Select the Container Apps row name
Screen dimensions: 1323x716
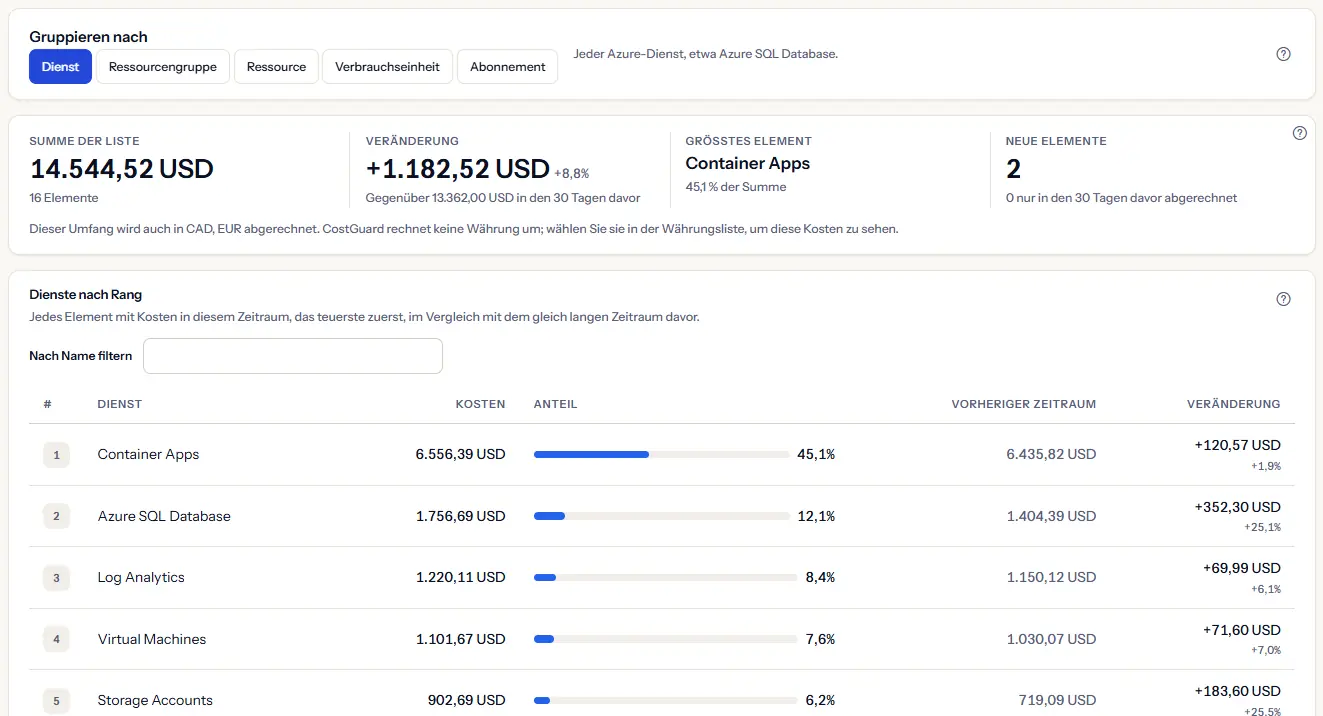148,454
